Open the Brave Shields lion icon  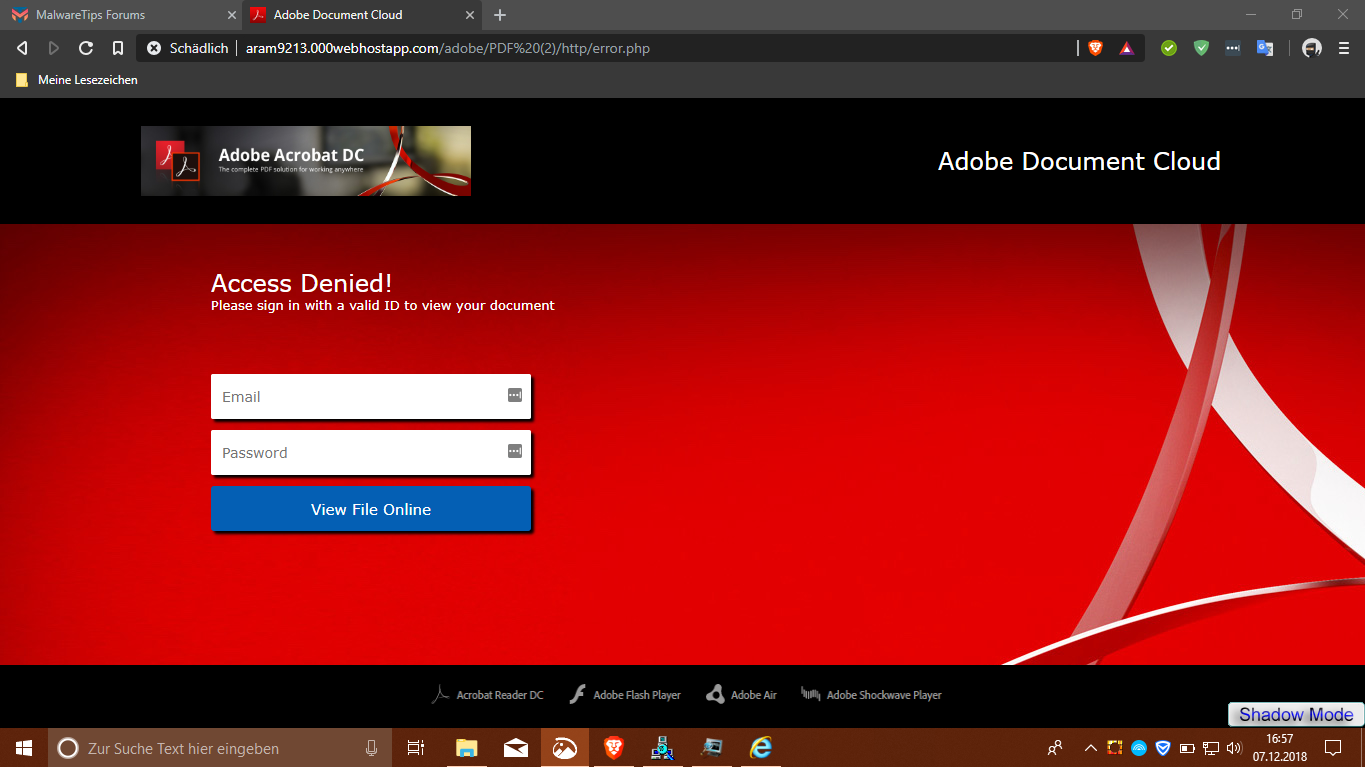pos(1095,48)
